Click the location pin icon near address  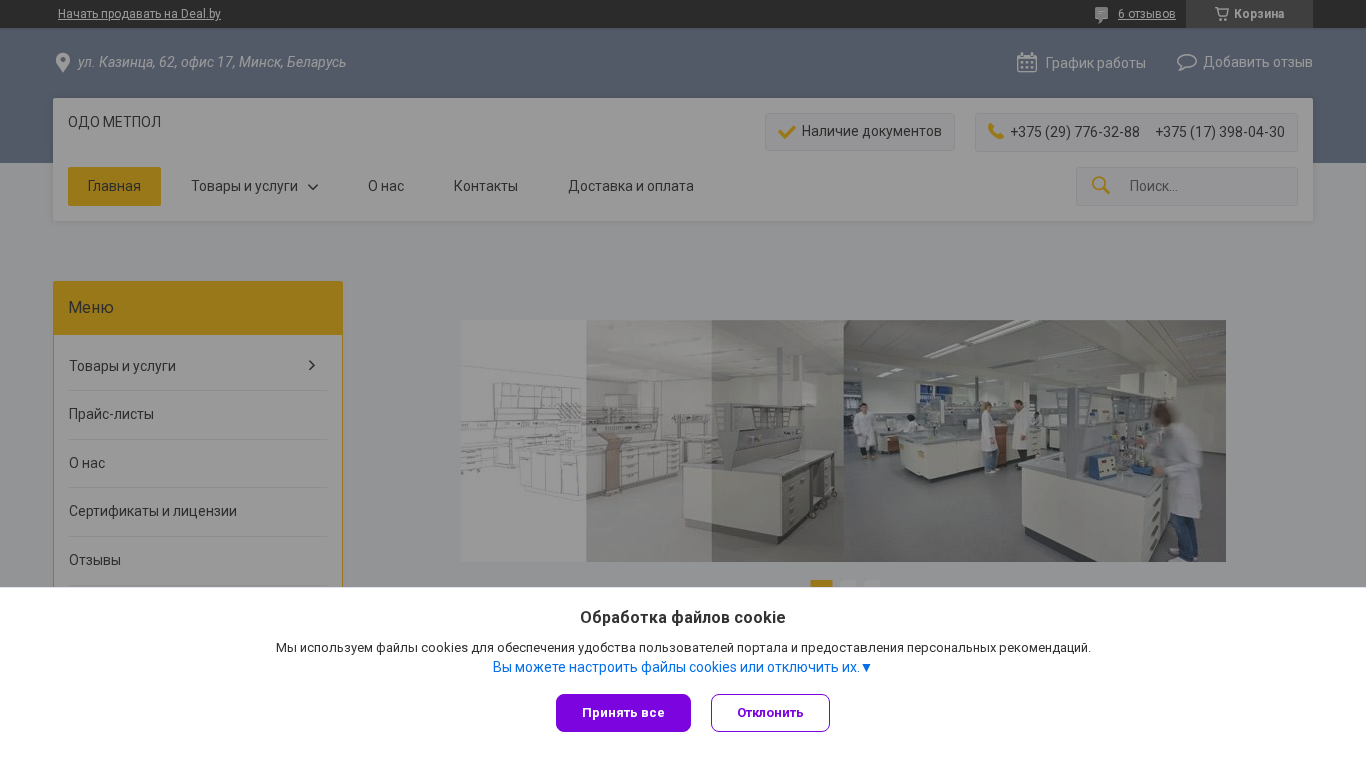pyautogui.click(x=63, y=63)
